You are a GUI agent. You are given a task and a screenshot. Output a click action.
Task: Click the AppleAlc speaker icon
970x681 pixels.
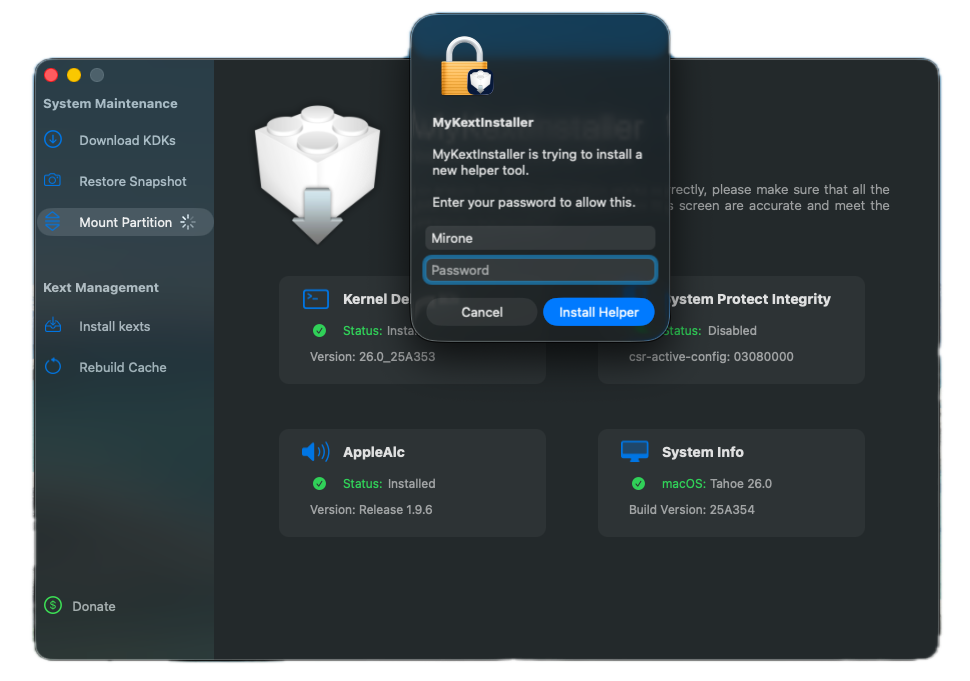click(315, 452)
